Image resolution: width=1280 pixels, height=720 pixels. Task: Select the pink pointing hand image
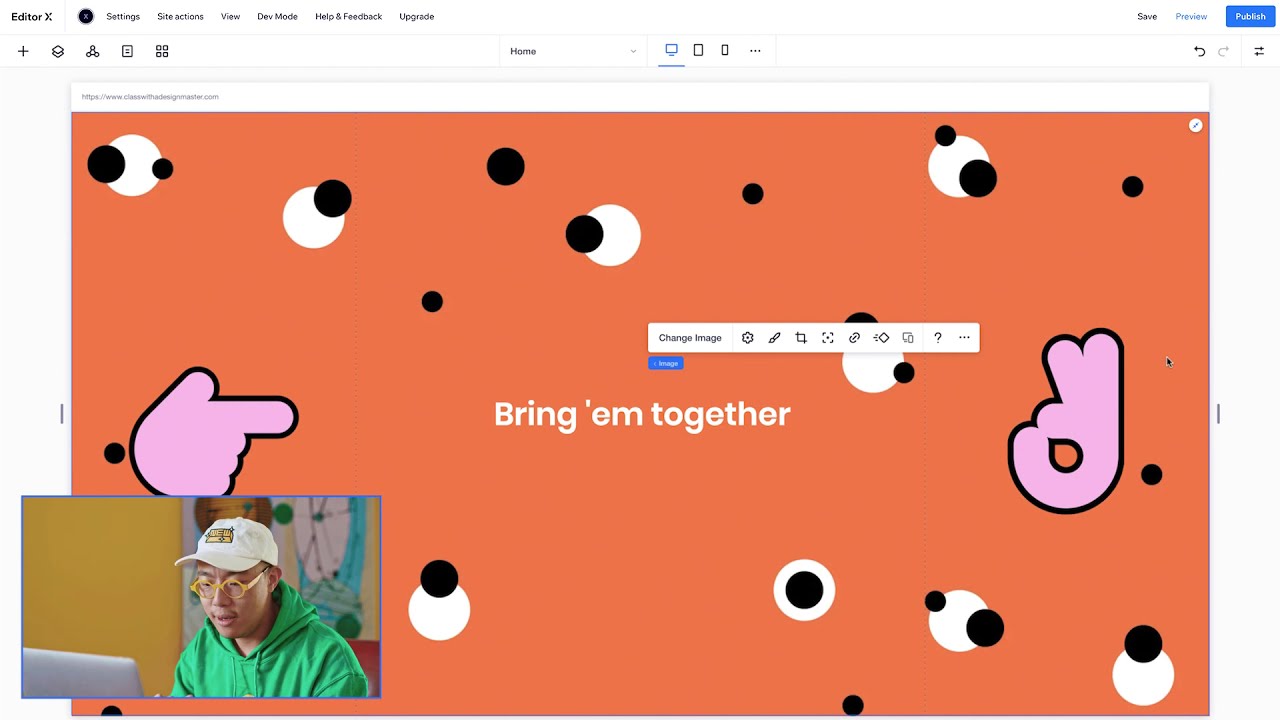213,432
